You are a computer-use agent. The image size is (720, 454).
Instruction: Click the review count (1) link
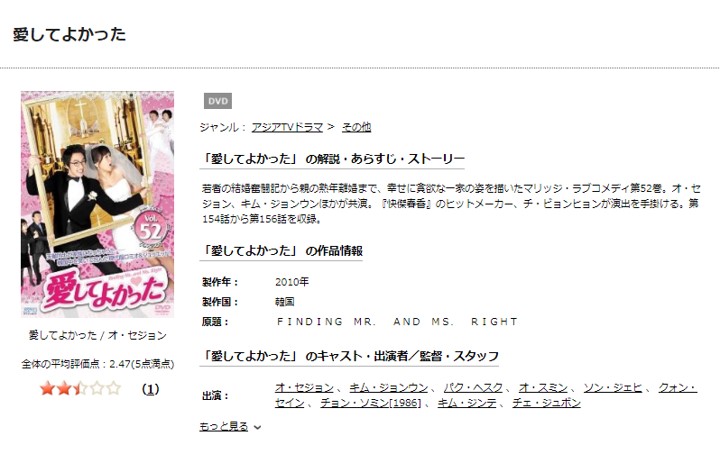(150, 389)
